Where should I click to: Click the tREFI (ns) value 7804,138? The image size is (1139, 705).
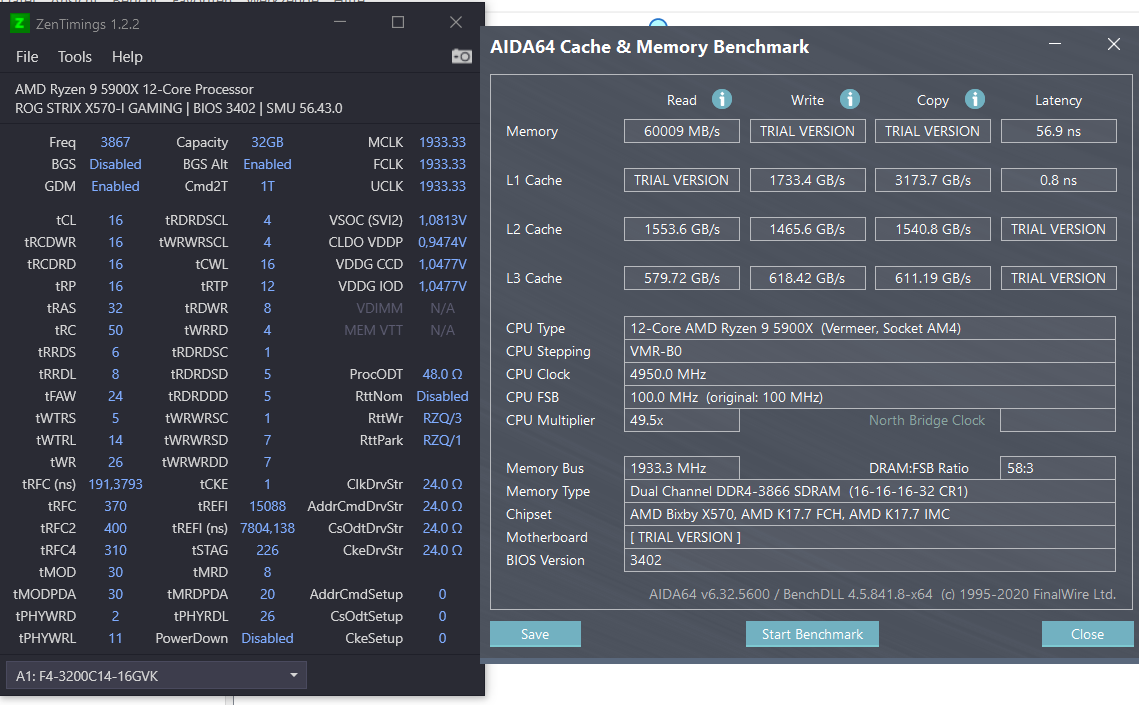pyautogui.click(x=267, y=529)
